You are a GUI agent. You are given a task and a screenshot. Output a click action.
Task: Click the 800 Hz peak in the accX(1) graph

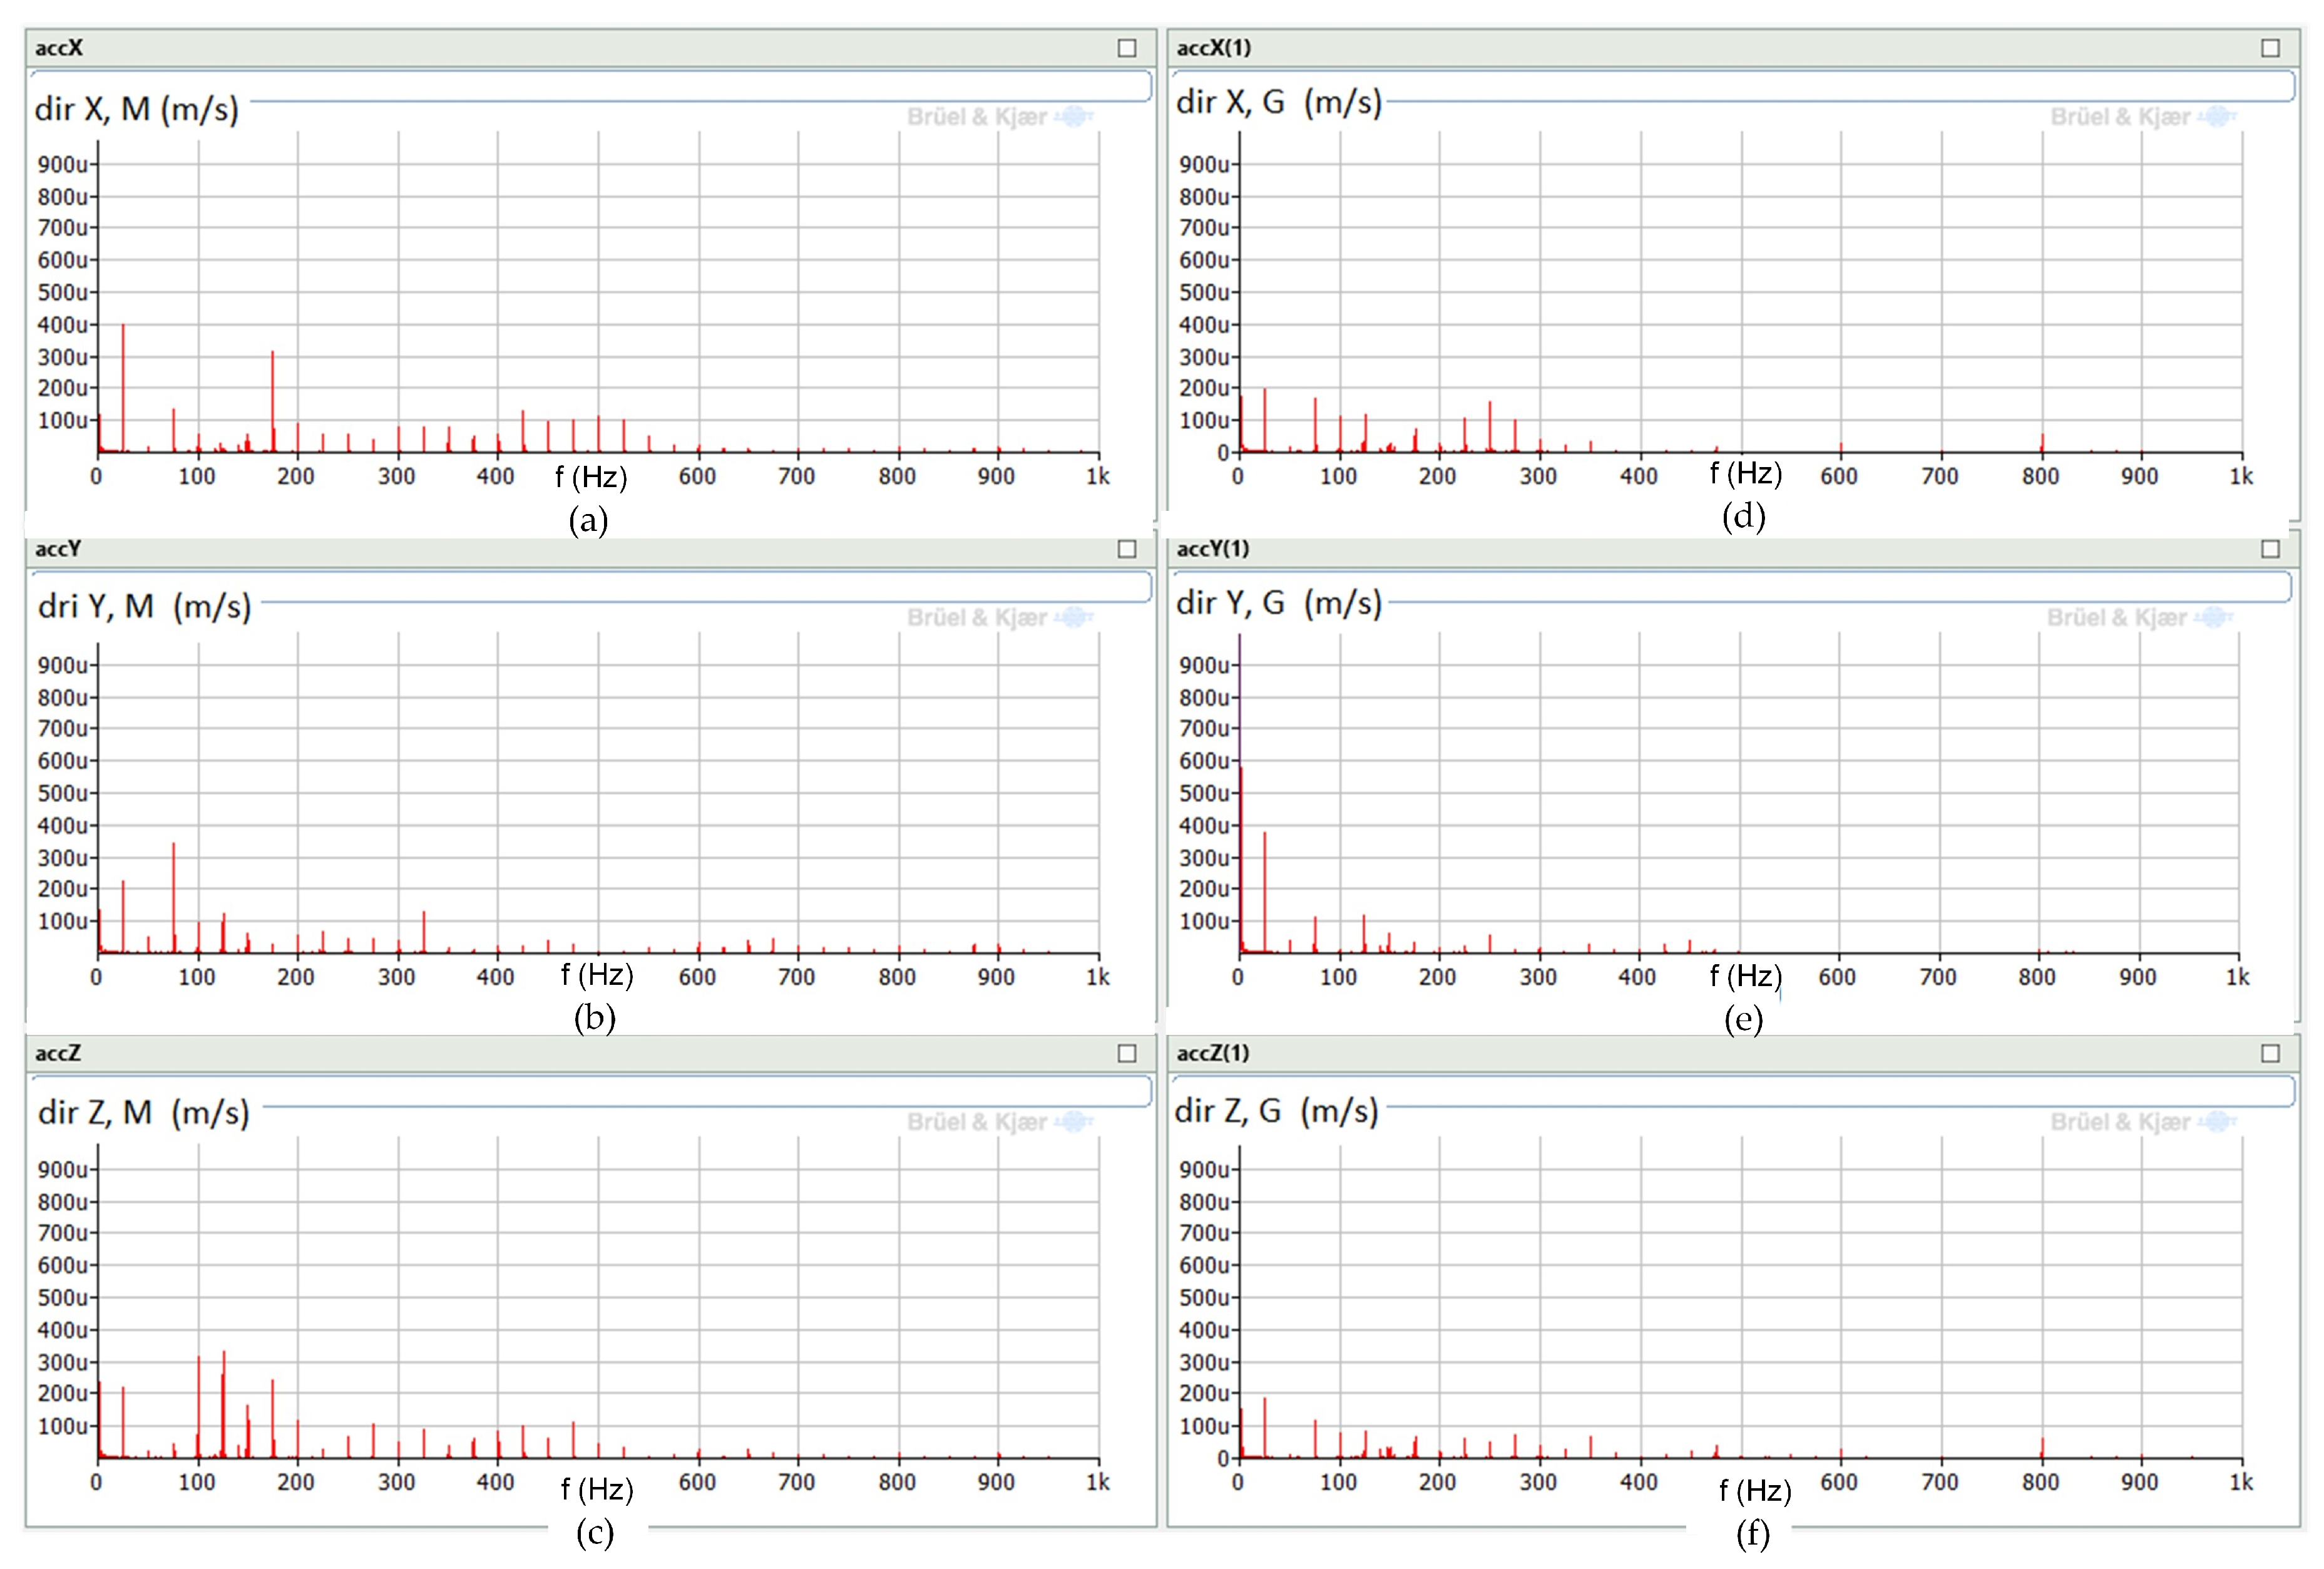pyautogui.click(x=2042, y=443)
